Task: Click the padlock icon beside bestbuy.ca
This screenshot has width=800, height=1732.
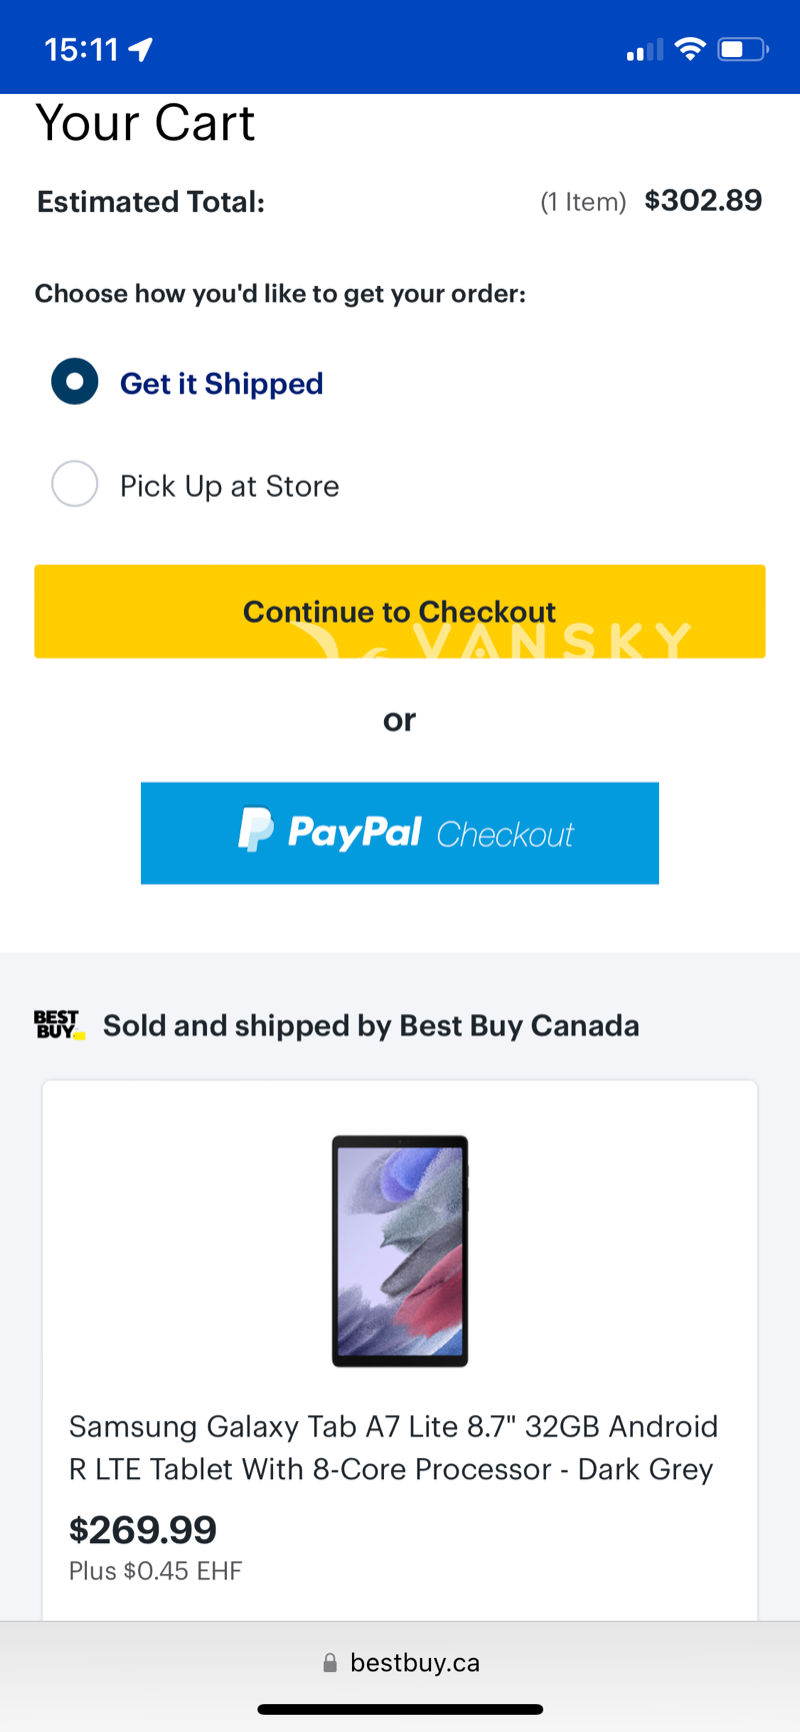Action: tap(330, 1663)
